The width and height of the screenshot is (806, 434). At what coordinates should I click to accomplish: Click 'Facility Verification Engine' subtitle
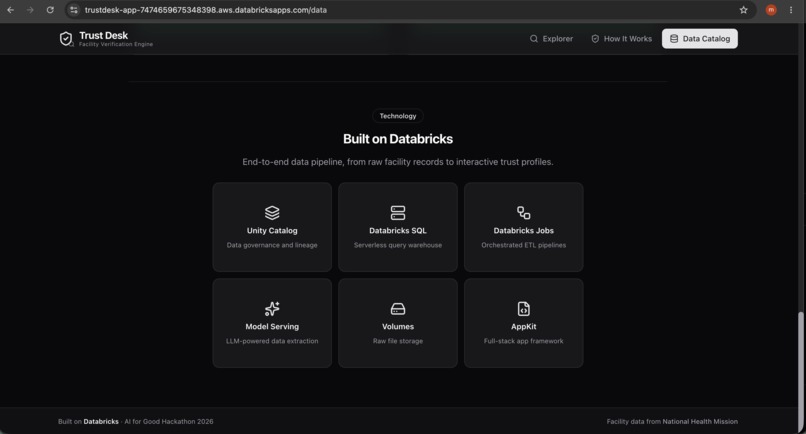point(116,44)
